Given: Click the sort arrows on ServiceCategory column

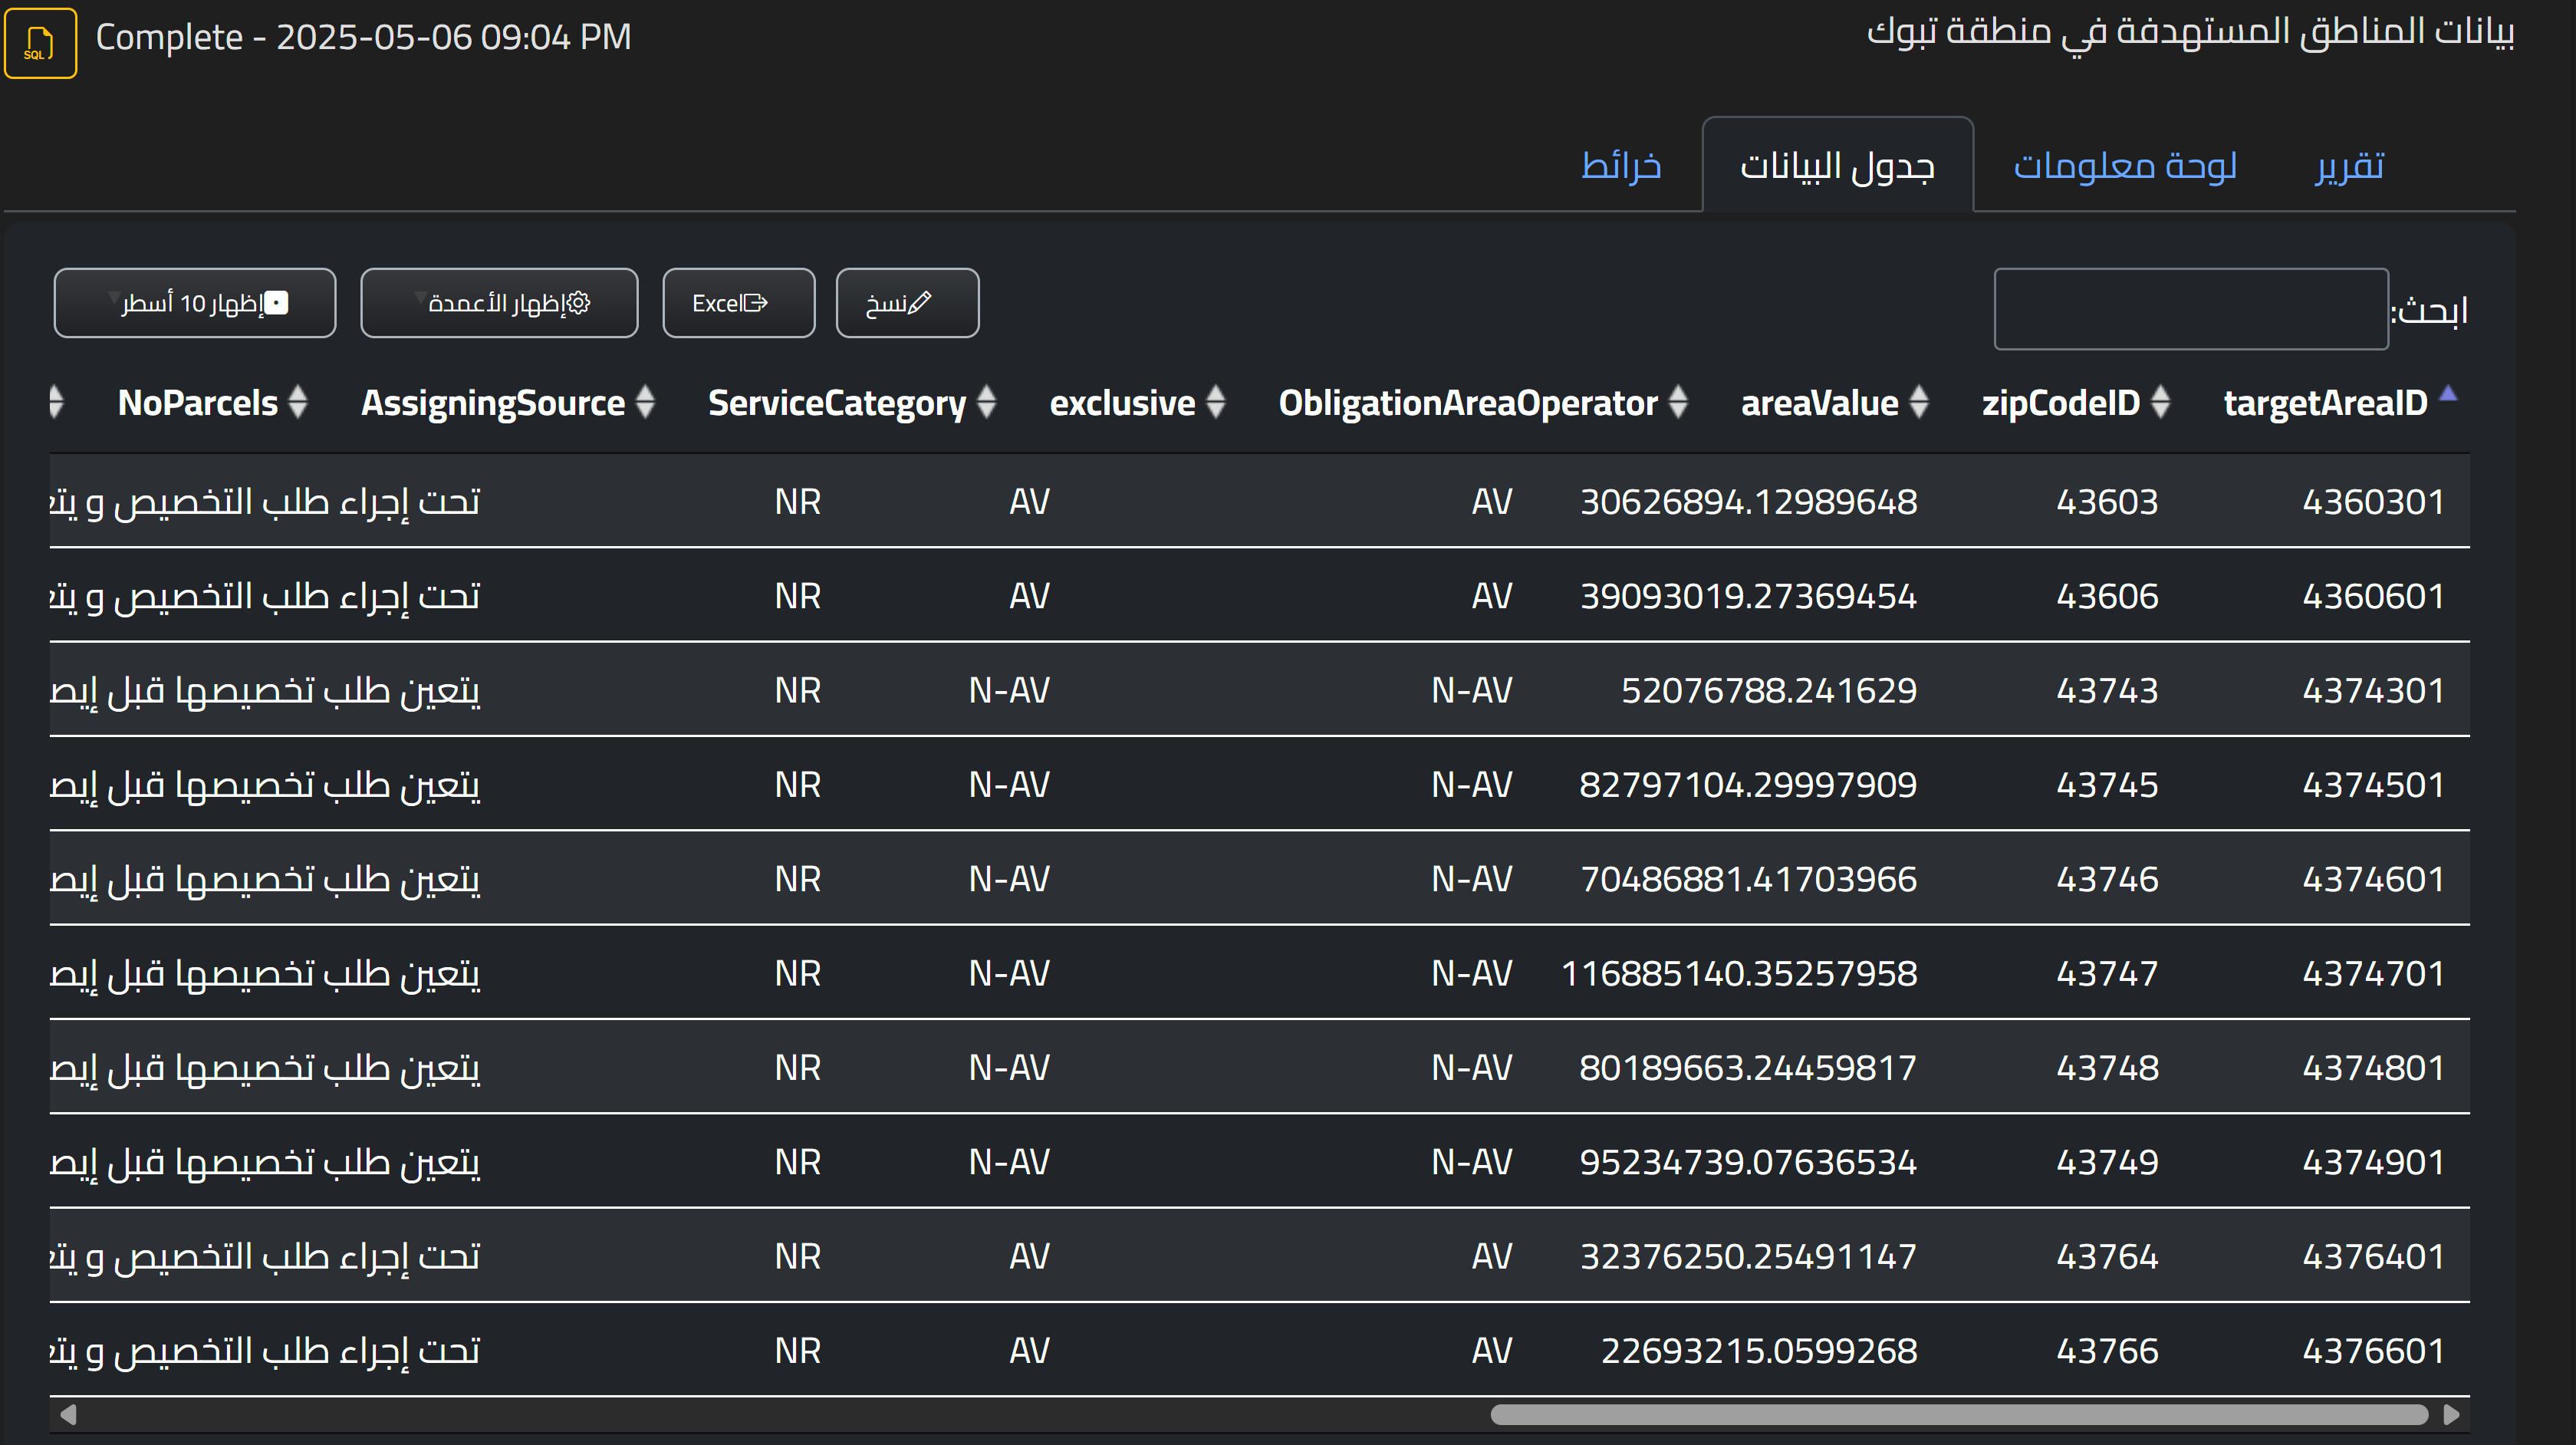Looking at the screenshot, I should point(986,403).
